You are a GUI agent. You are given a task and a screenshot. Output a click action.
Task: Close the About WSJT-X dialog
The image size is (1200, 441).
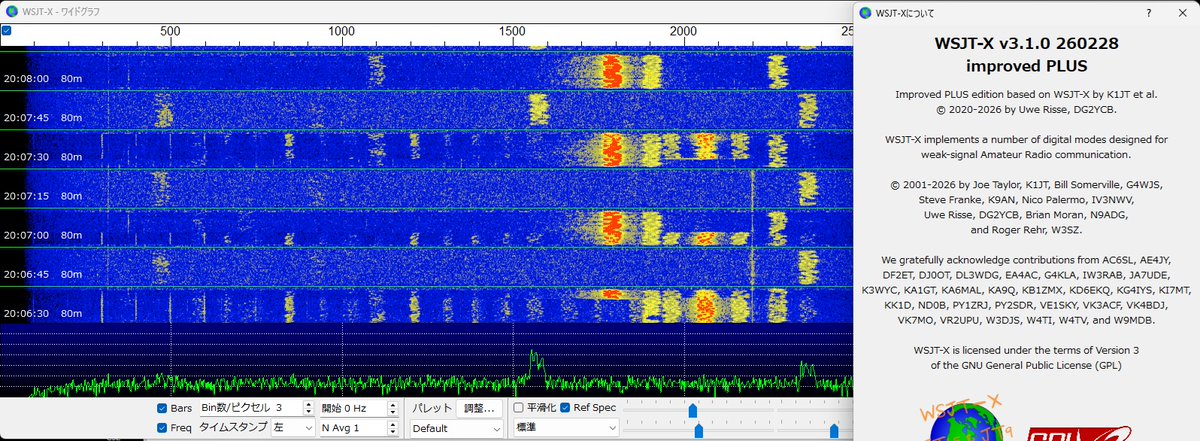coord(1182,13)
